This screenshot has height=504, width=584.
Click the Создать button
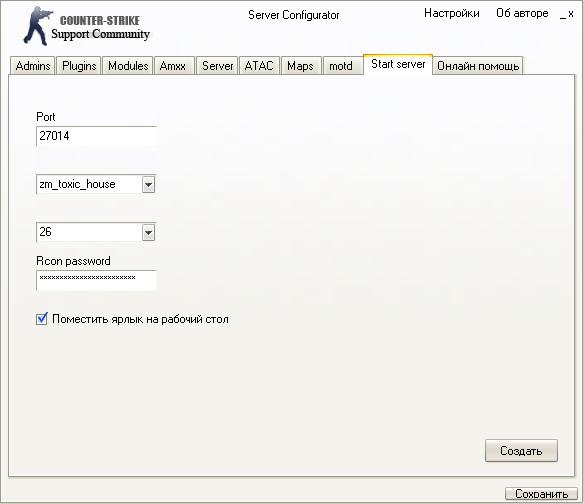point(521,451)
